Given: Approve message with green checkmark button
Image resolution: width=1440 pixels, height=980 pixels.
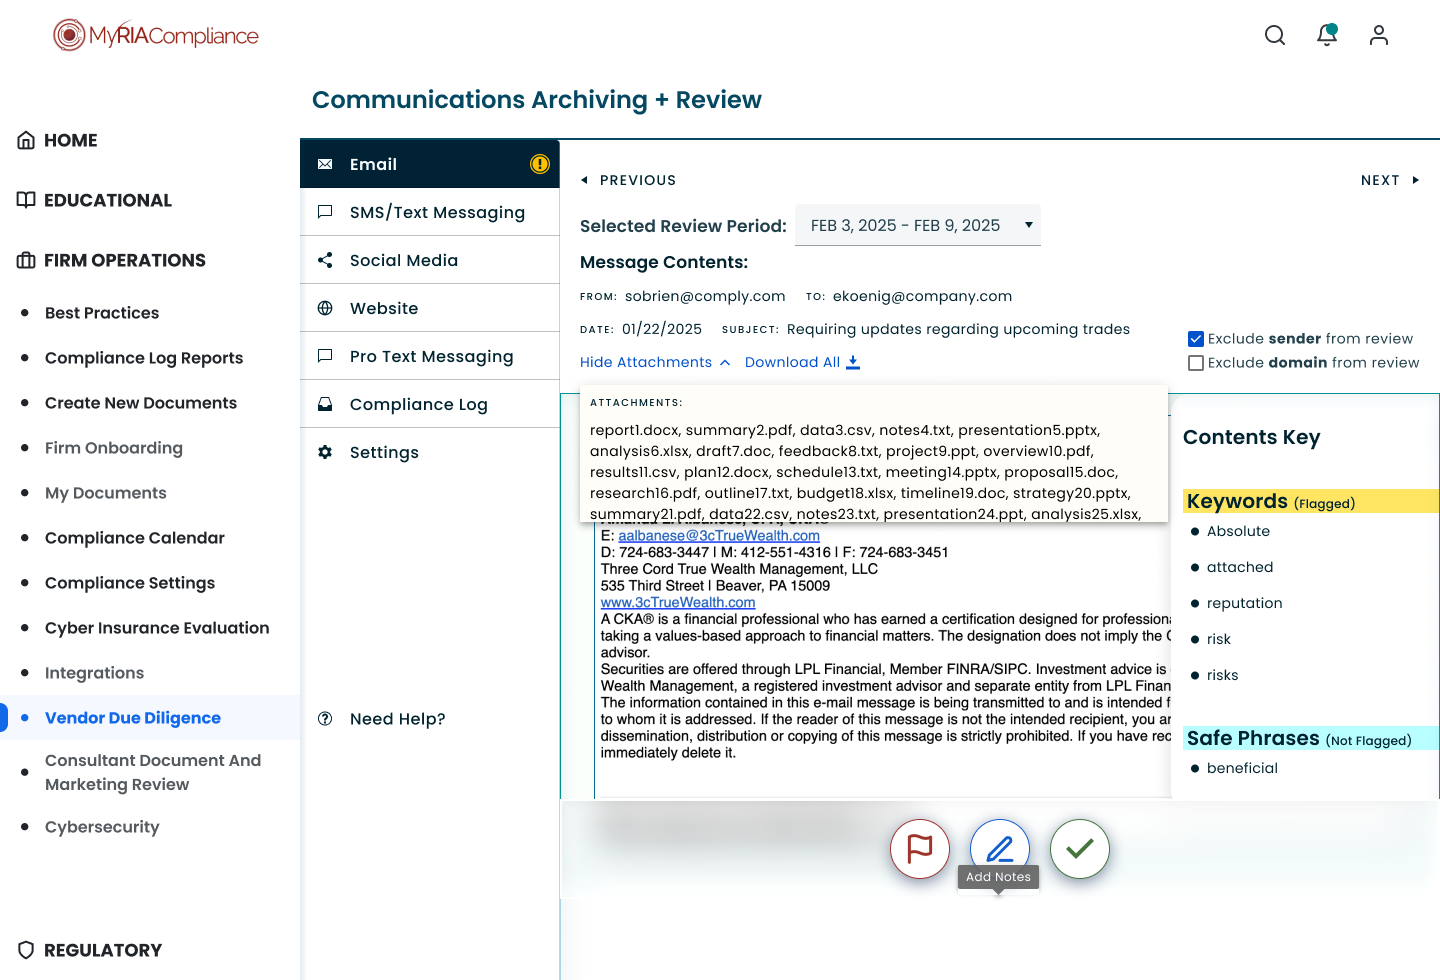Looking at the screenshot, I should pyautogui.click(x=1080, y=849).
